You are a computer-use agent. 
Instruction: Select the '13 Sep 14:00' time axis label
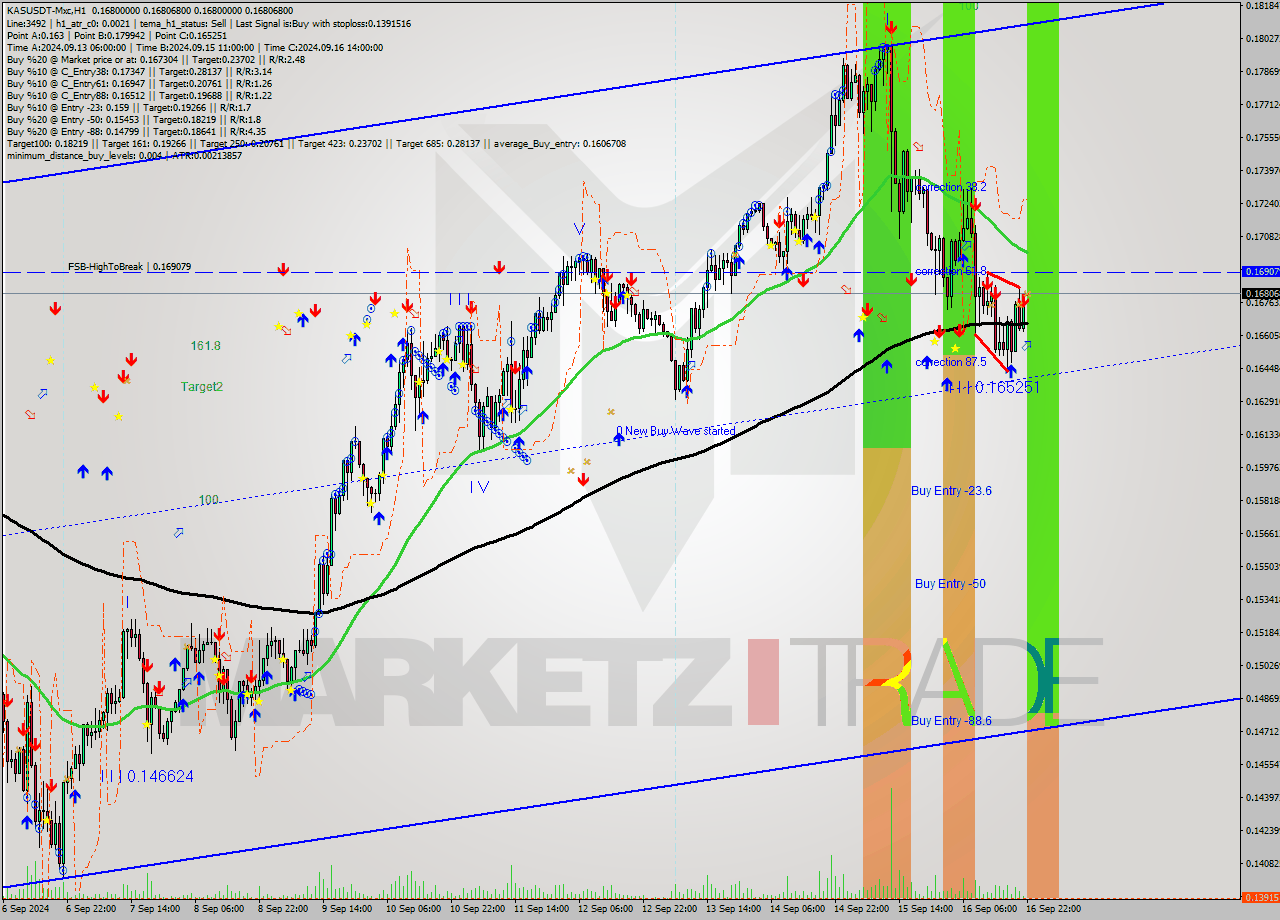(734, 909)
